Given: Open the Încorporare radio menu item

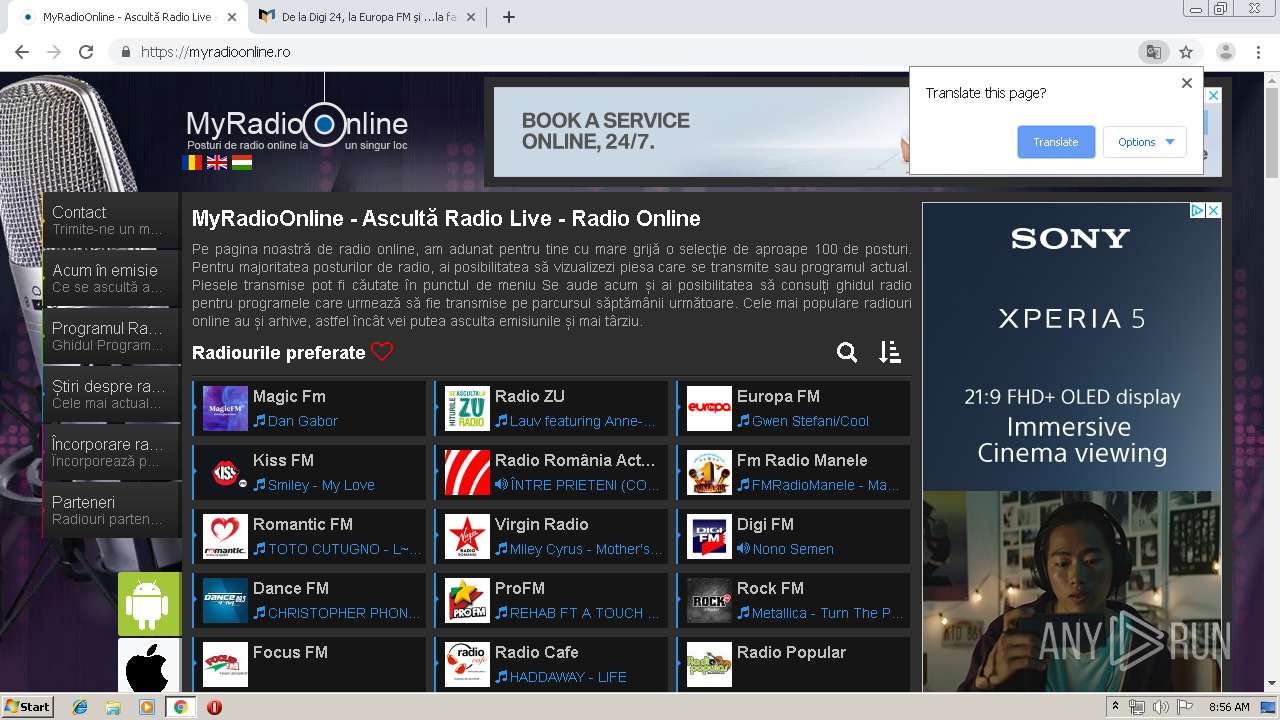Looking at the screenshot, I should (x=111, y=452).
